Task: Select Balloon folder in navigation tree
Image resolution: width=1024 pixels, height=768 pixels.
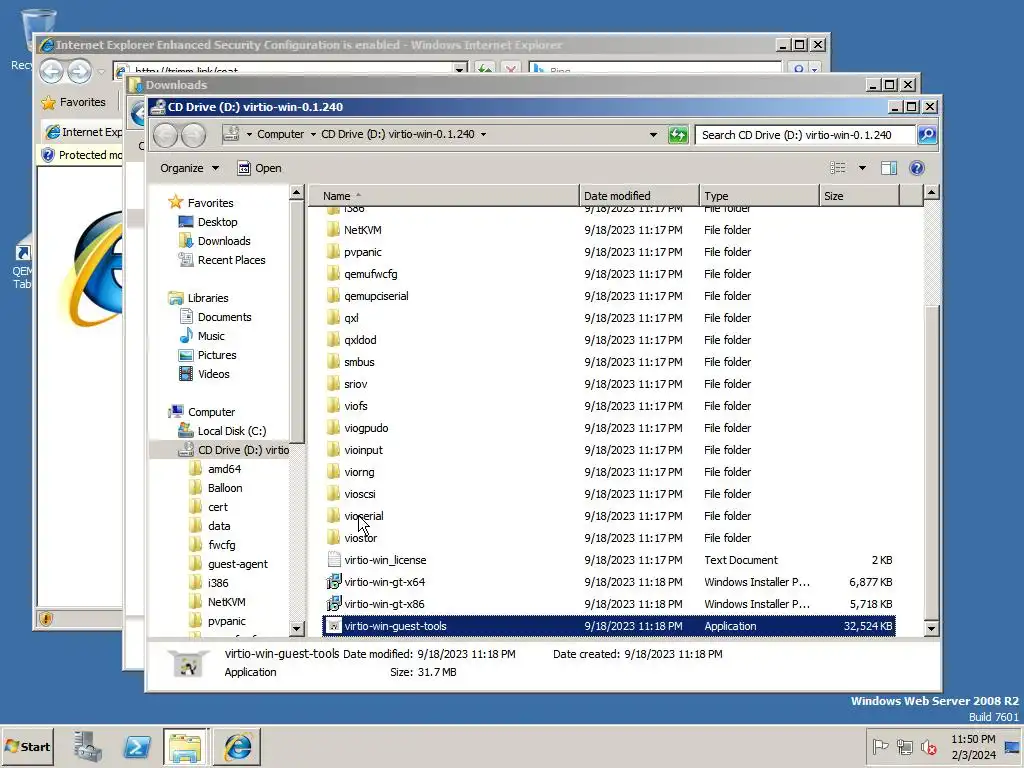Action: (x=225, y=488)
